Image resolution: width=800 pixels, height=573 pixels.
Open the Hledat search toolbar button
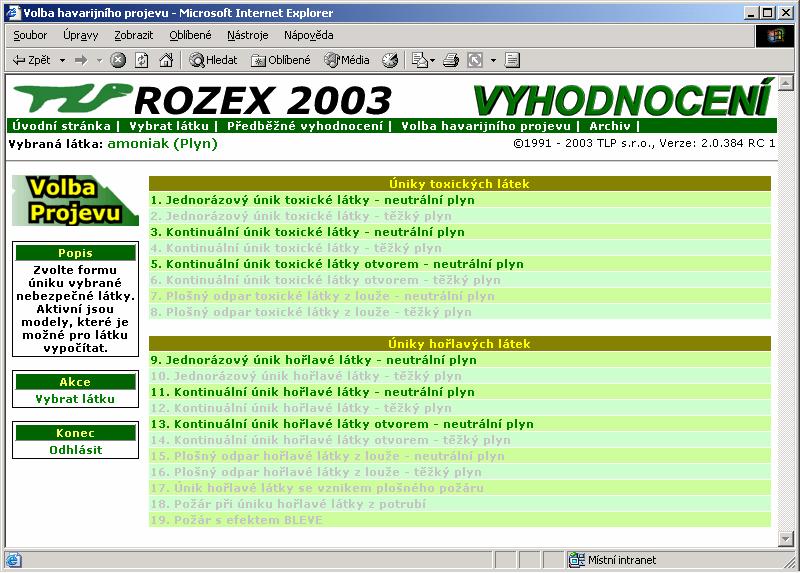(x=213, y=60)
